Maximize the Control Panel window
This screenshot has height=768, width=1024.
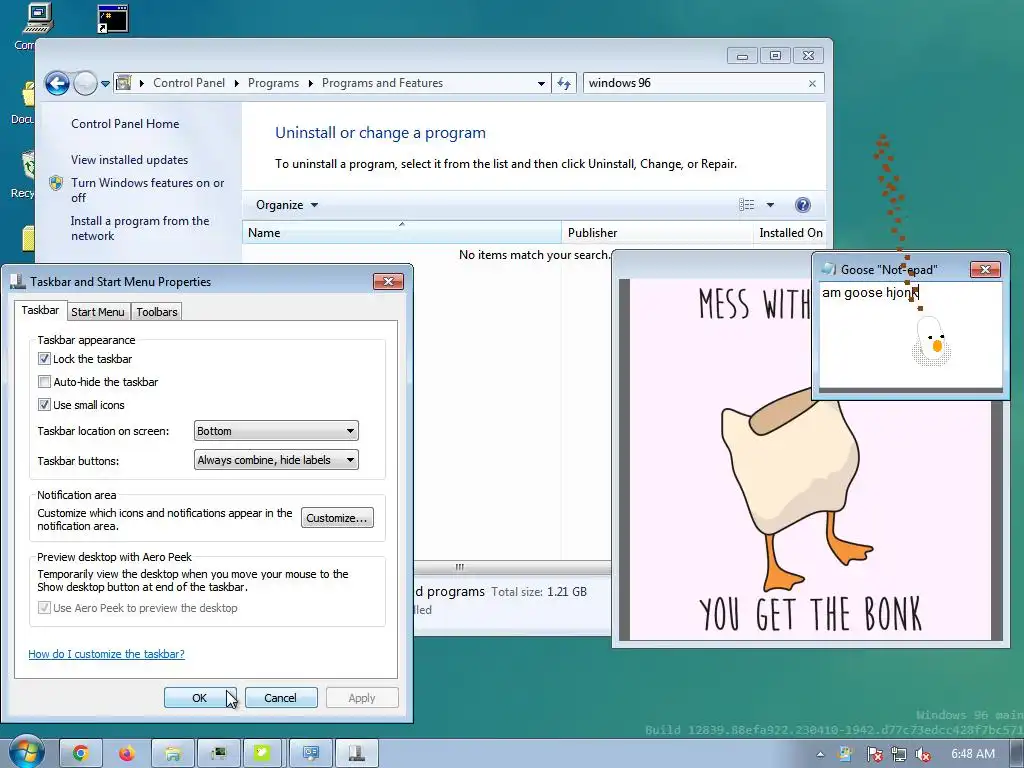click(775, 56)
